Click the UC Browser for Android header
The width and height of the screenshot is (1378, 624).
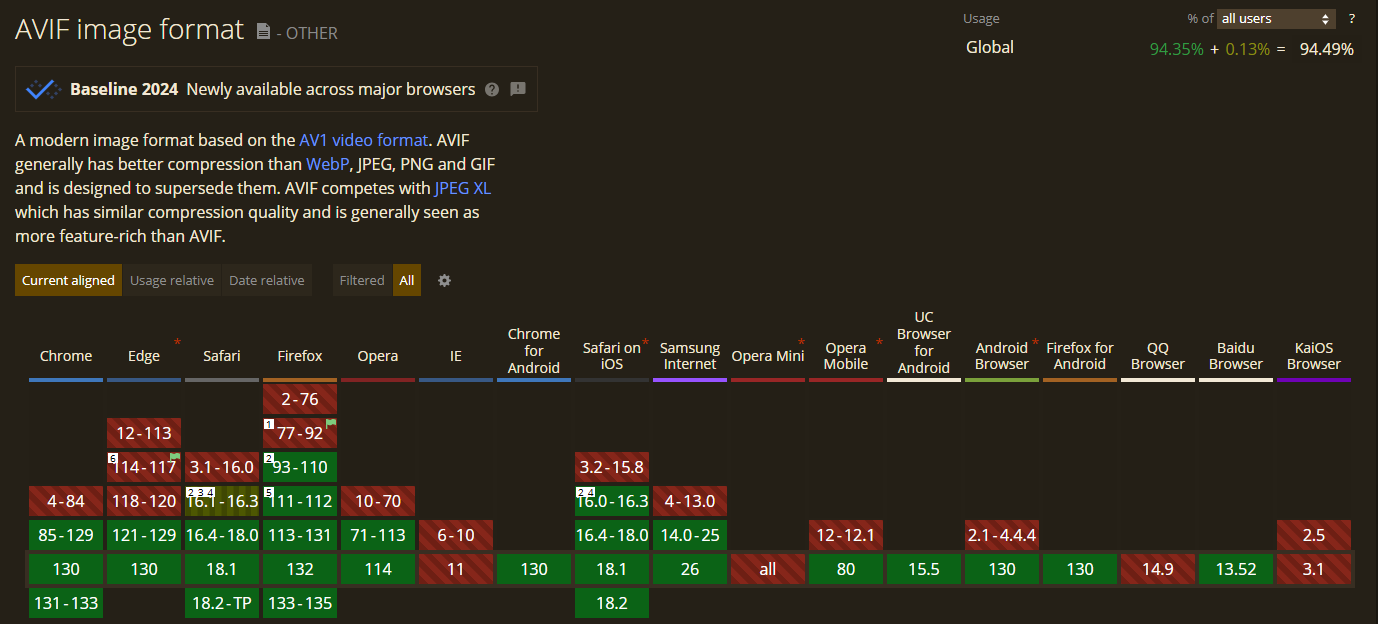(x=924, y=343)
